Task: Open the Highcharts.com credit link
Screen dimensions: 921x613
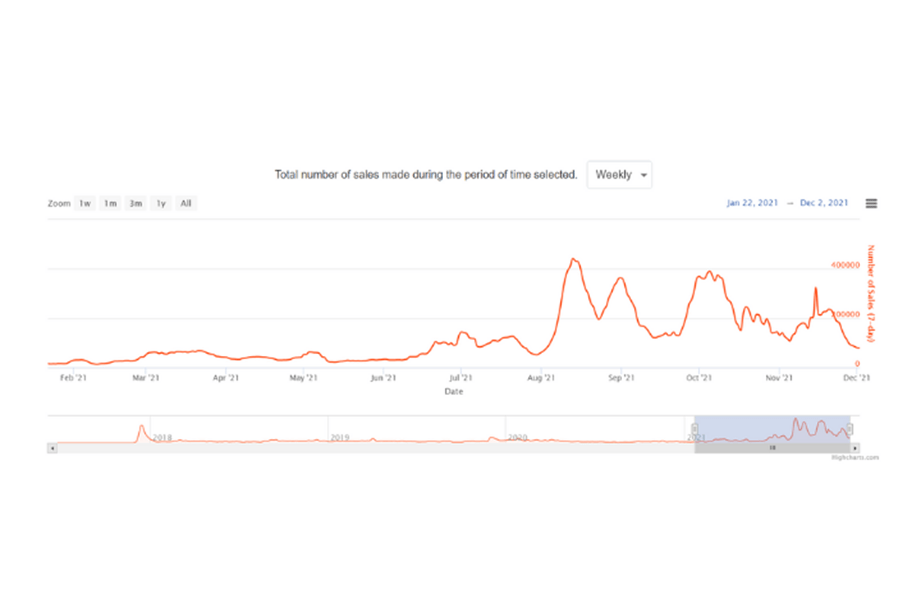Action: 855,457
